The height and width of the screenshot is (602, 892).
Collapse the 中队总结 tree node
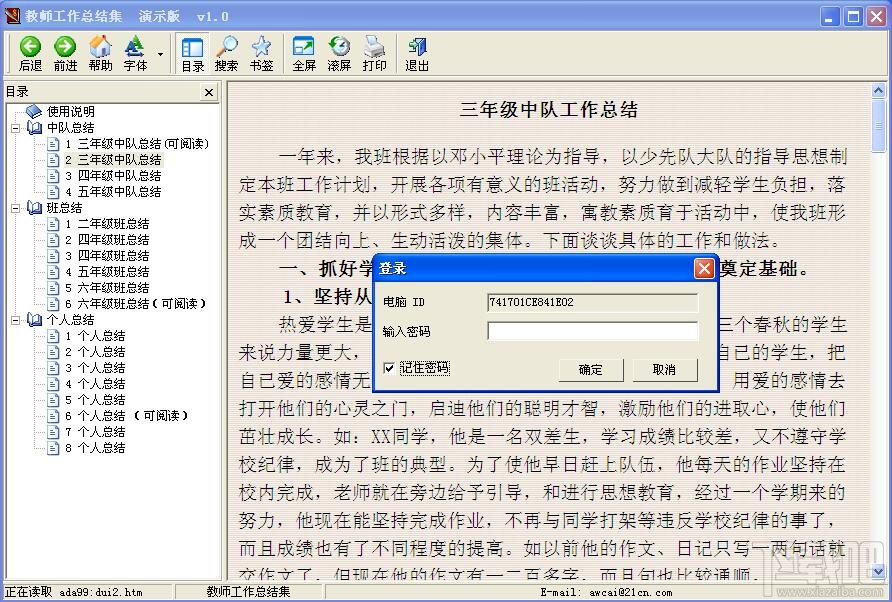[15, 127]
